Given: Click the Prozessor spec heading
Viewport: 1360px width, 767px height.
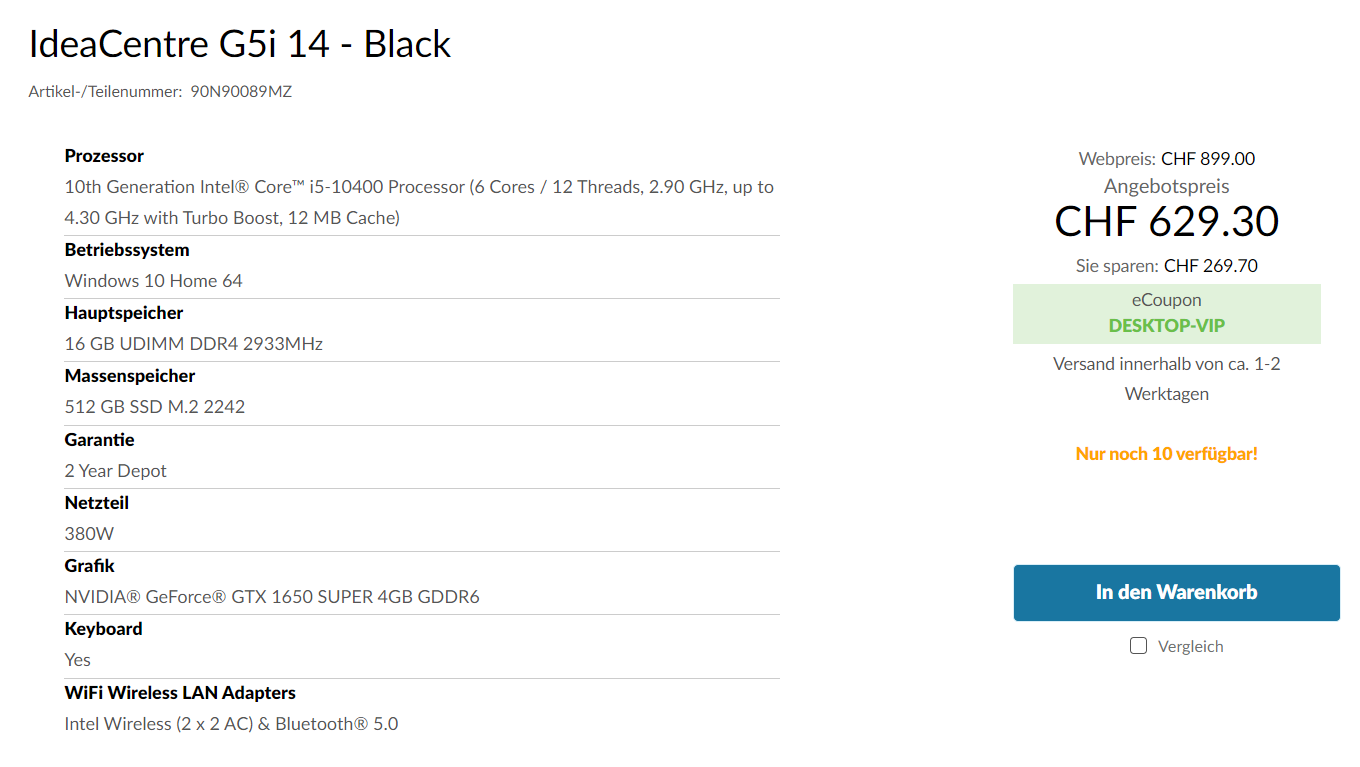Looking at the screenshot, I should click(104, 156).
